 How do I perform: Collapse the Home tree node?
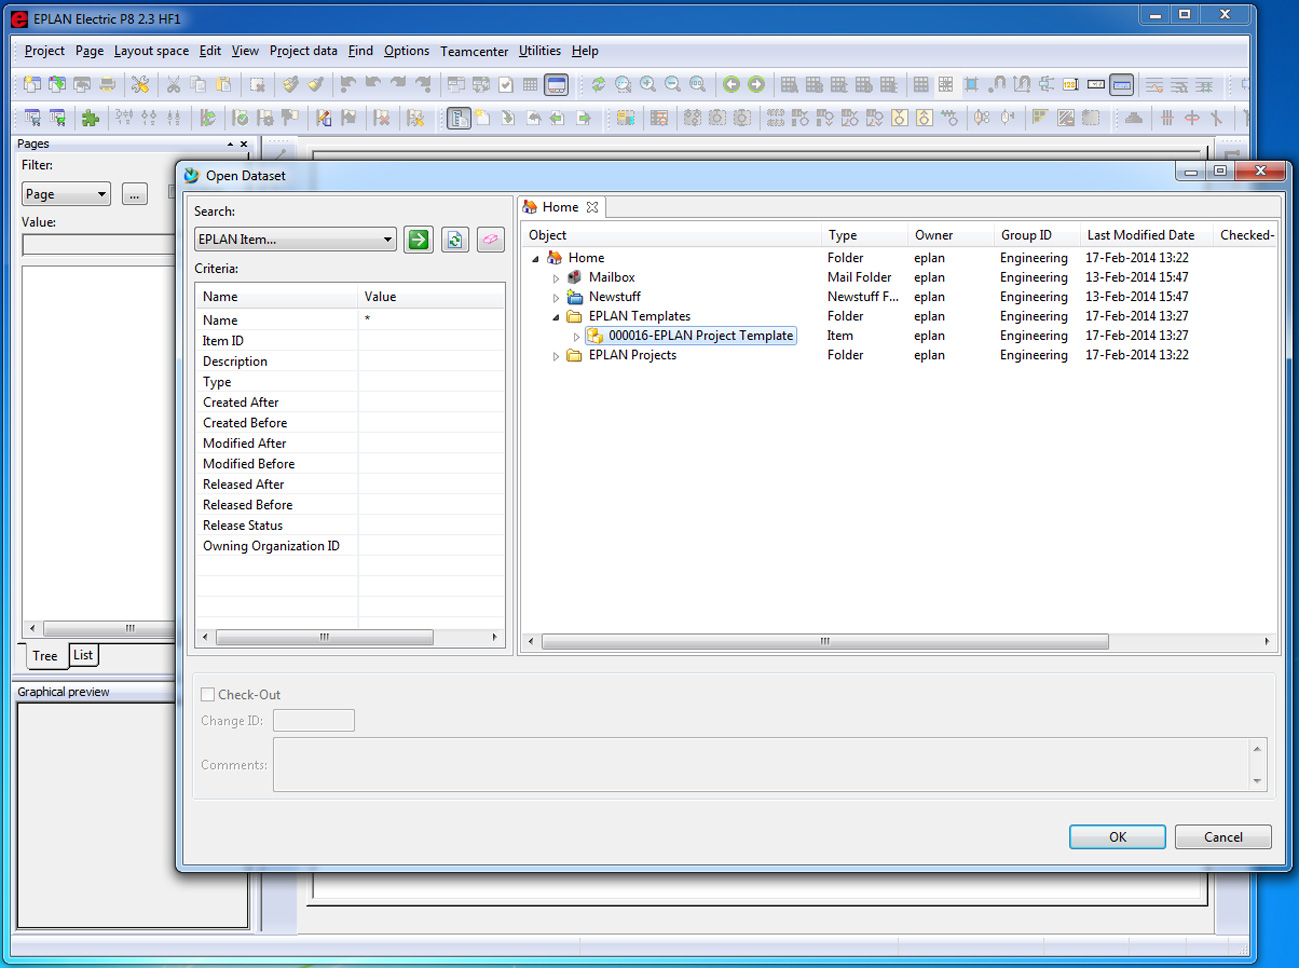pos(536,258)
